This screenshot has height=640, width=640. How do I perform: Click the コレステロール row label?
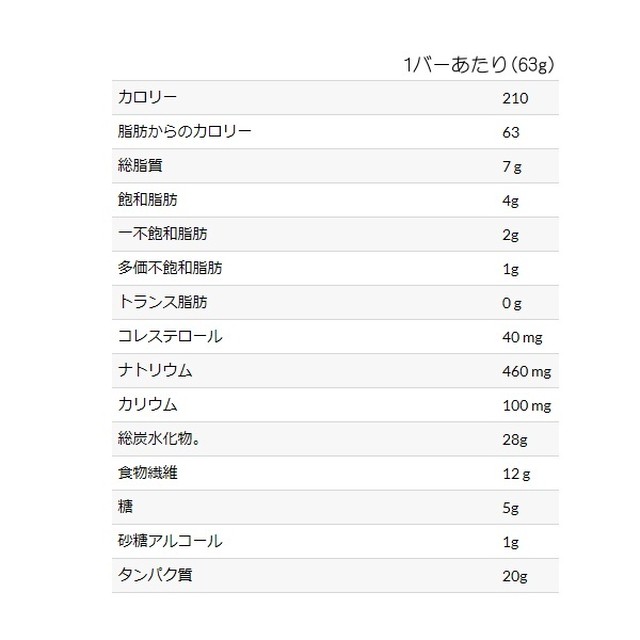170,336
